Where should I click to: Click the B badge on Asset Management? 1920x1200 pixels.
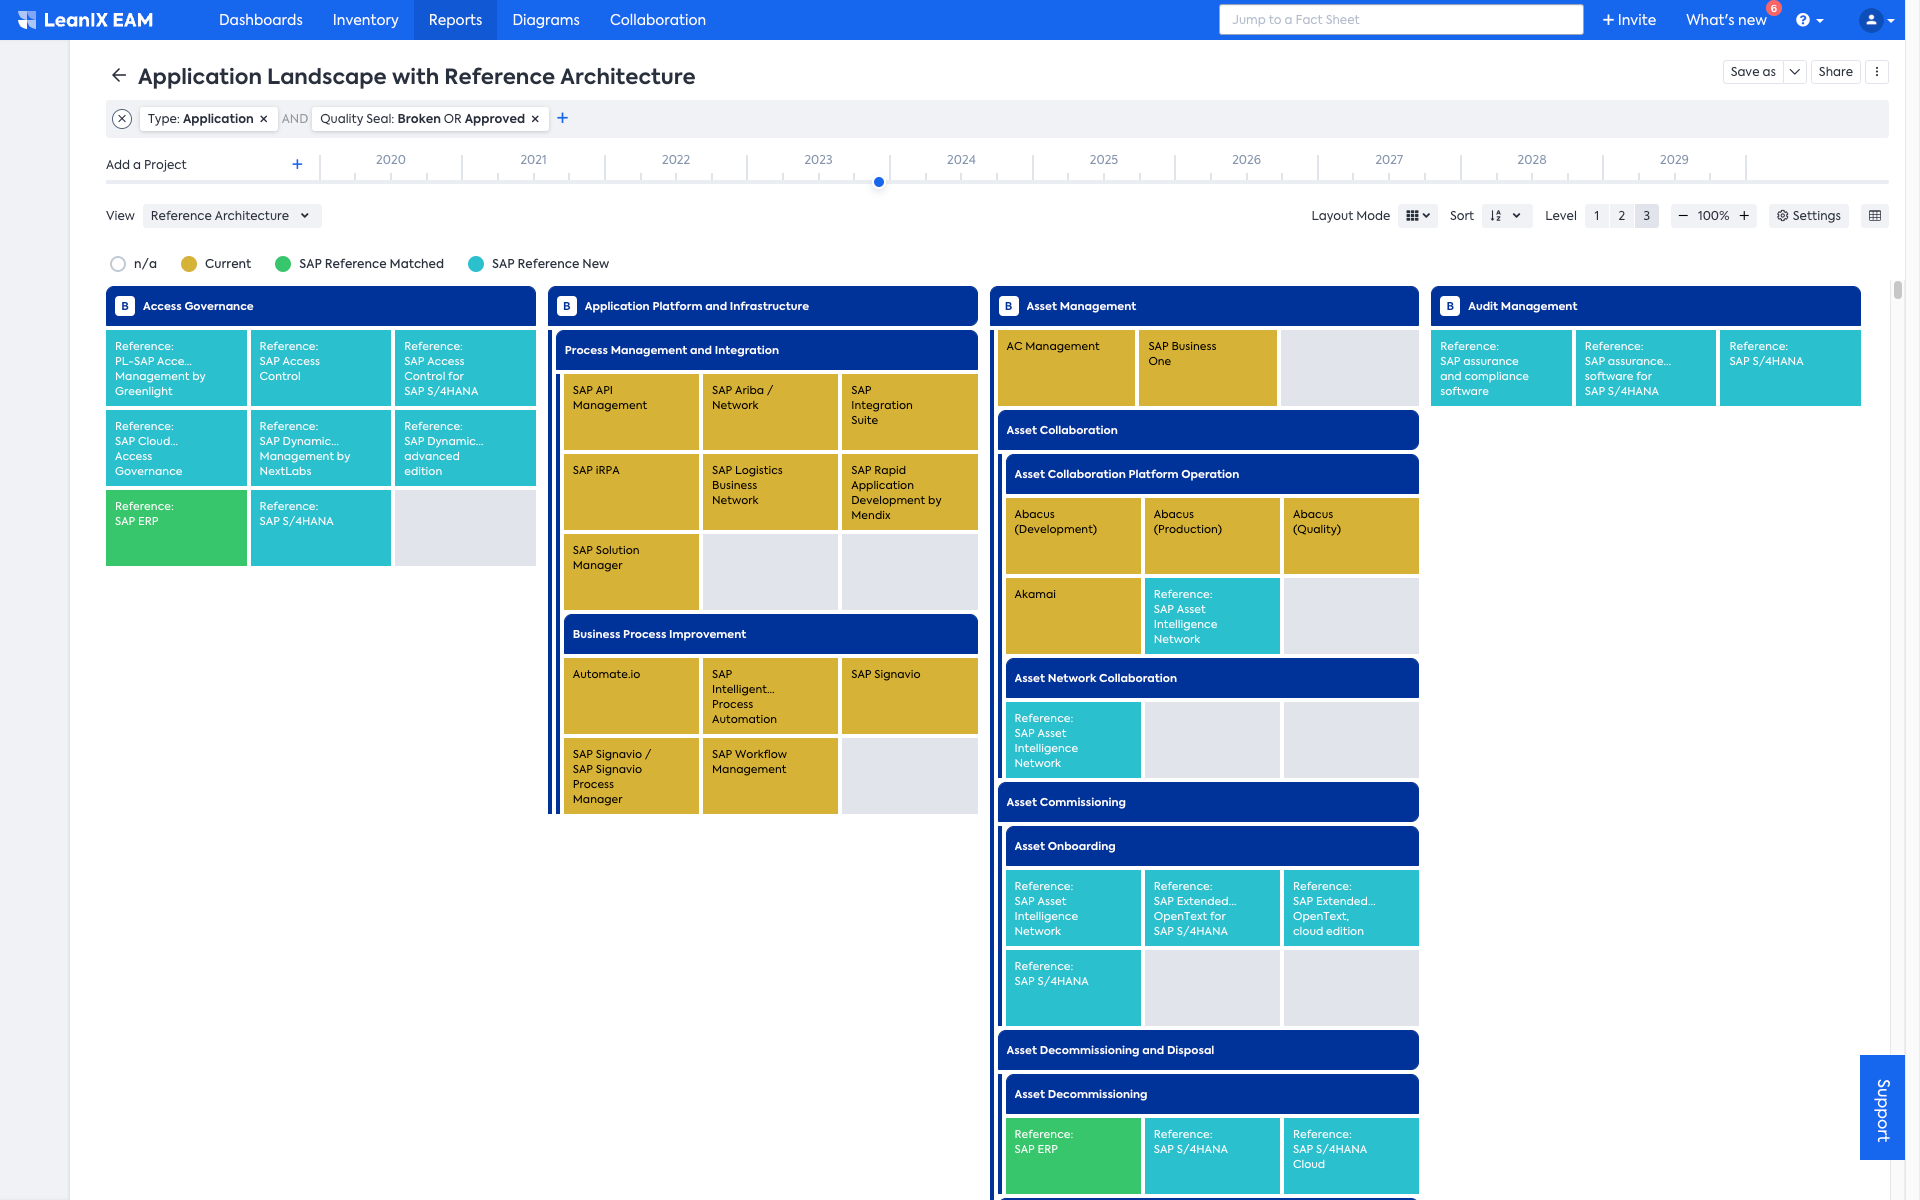(1009, 307)
